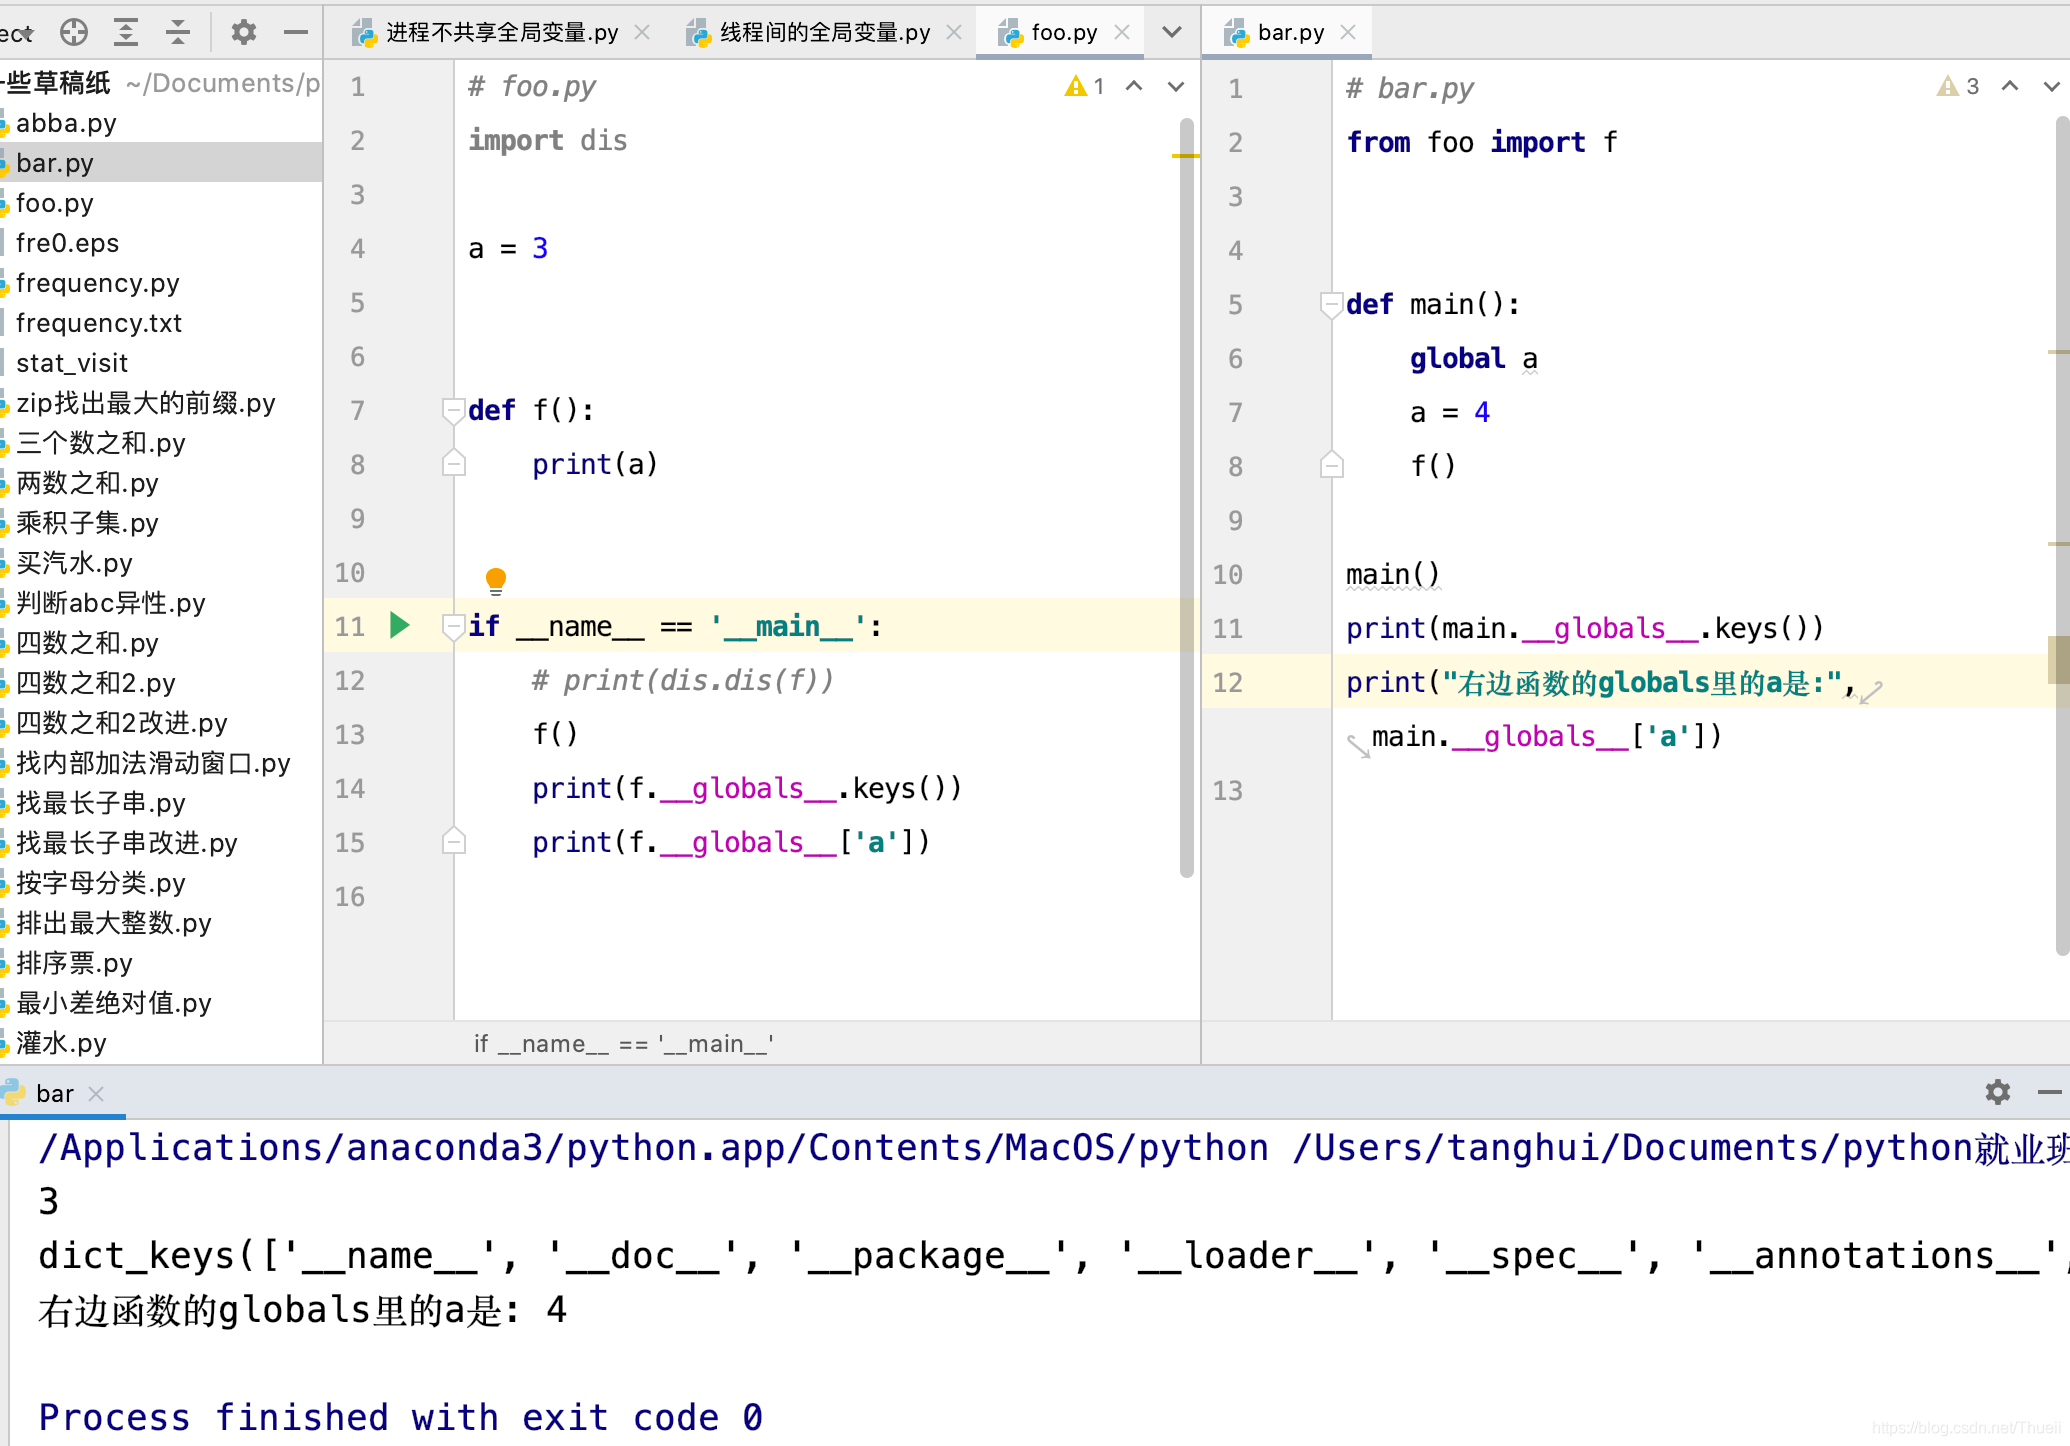Viewport: 2070px width, 1446px height.
Task: Go to next highlighted error in bar.py
Action: pyautogui.click(x=2051, y=87)
